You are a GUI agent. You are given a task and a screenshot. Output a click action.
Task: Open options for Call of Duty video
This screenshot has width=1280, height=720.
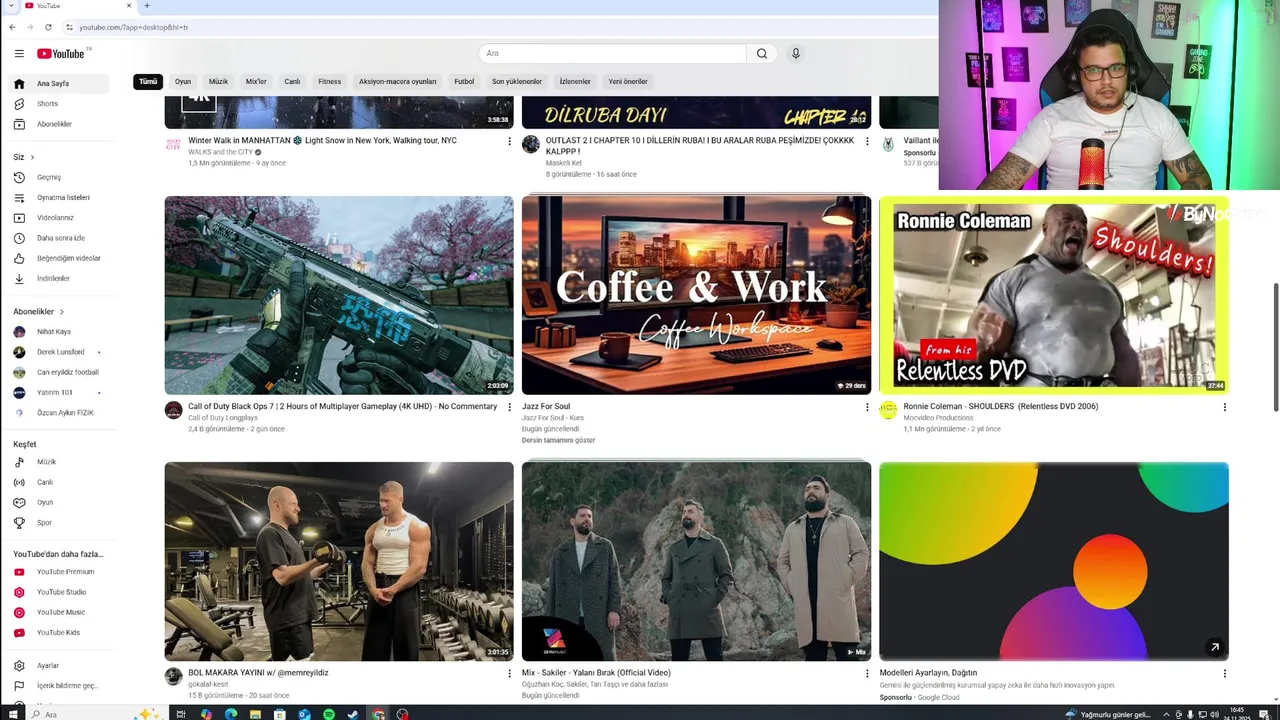pos(509,407)
